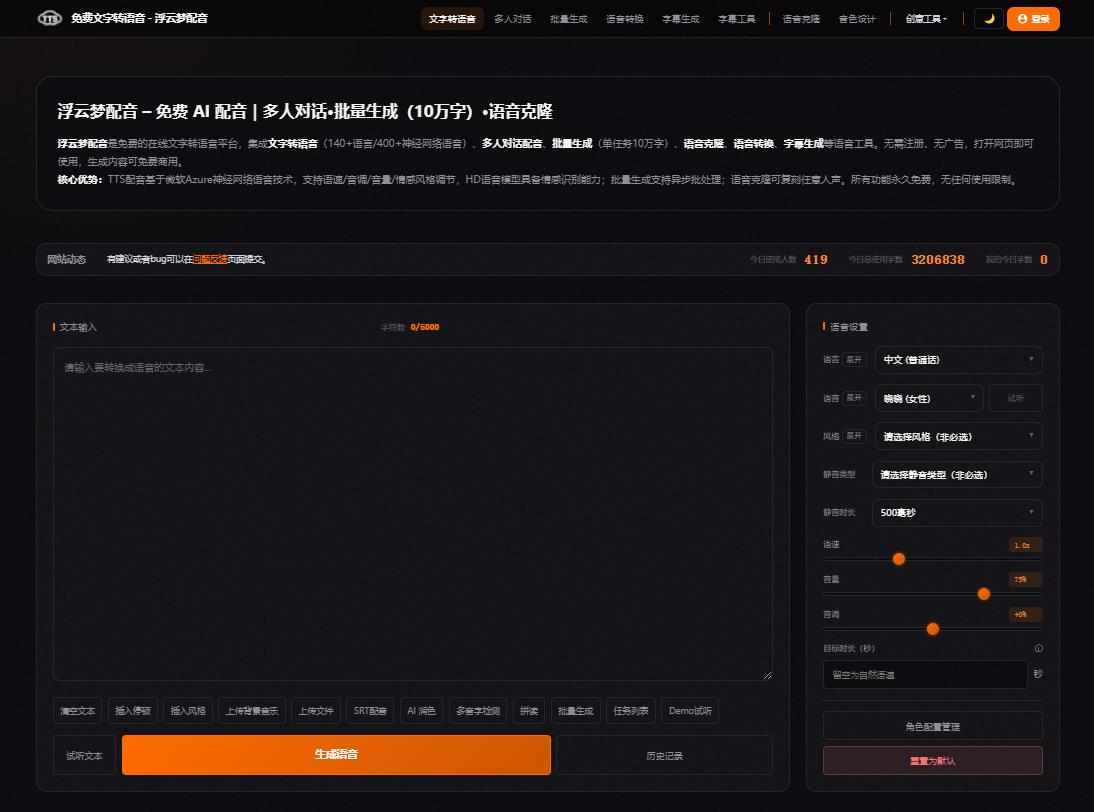Click inside the text input area

point(413,513)
